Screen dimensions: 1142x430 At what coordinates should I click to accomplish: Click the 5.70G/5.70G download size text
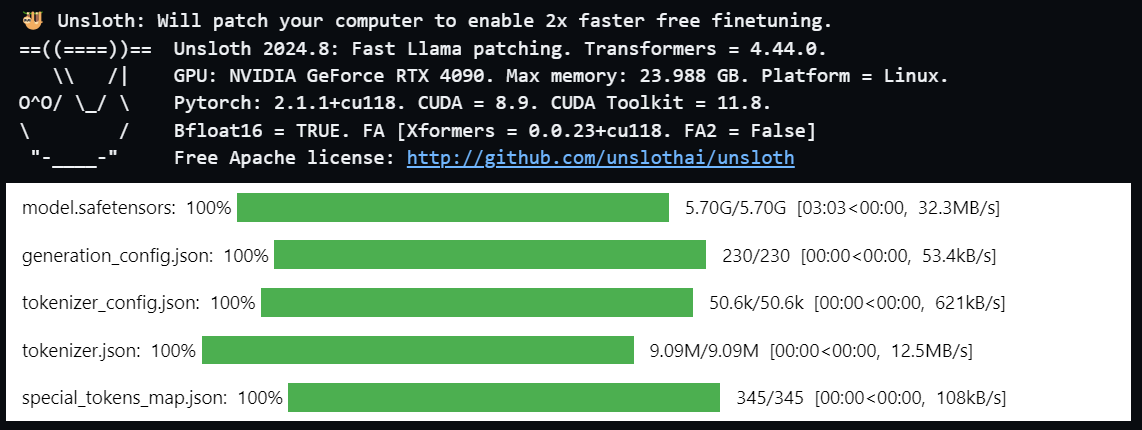coord(736,208)
